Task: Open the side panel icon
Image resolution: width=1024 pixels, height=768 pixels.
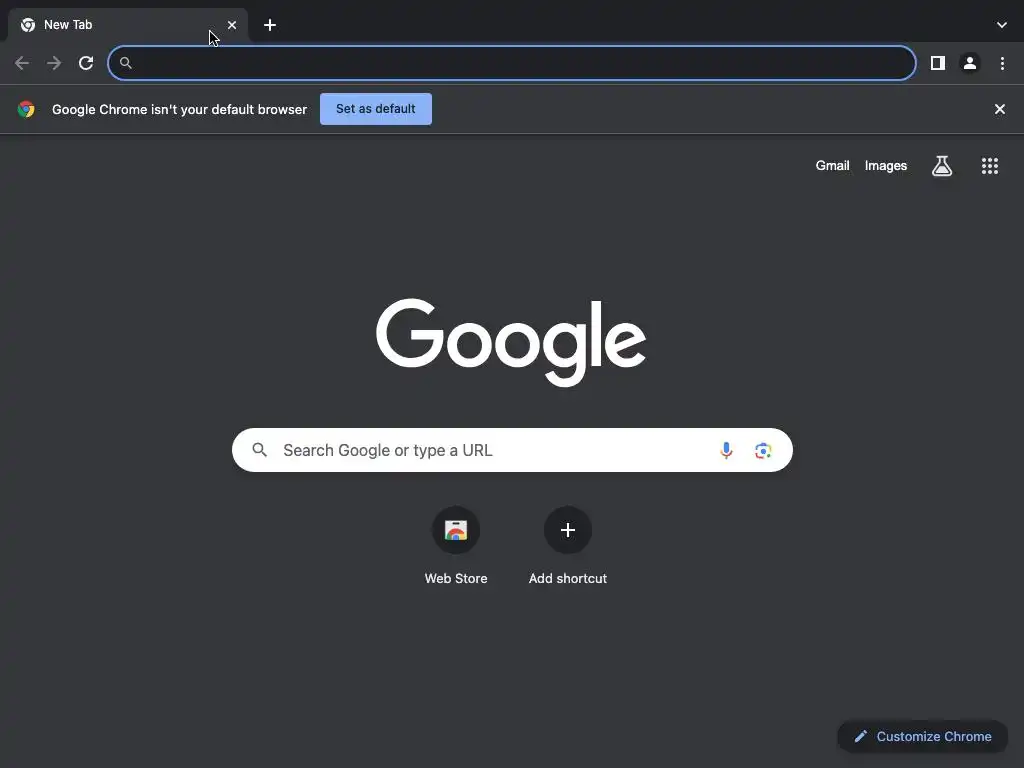Action: tap(938, 63)
